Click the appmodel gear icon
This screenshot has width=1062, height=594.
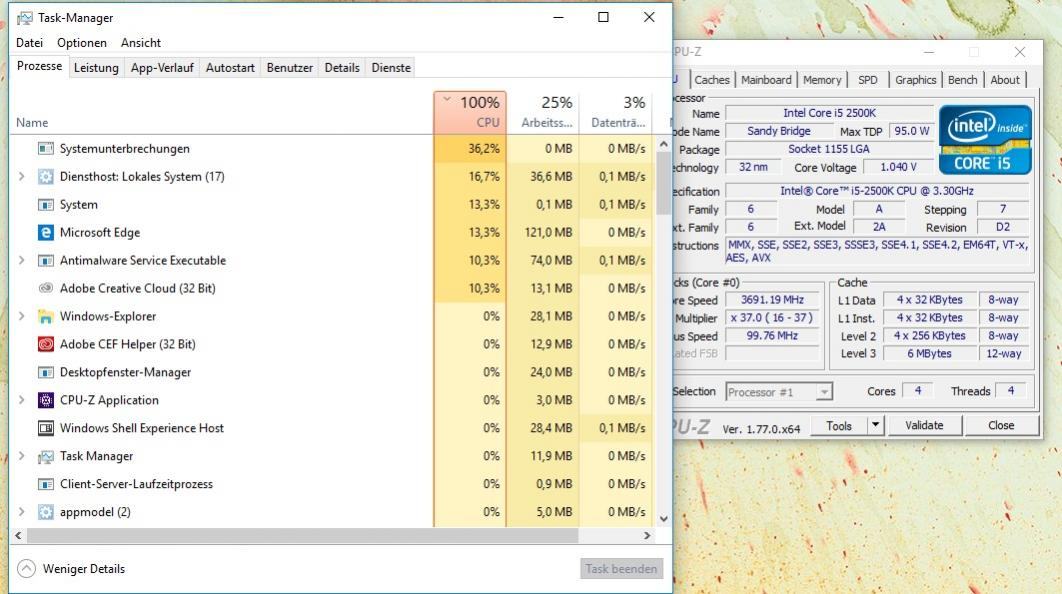pyautogui.click(x=45, y=512)
